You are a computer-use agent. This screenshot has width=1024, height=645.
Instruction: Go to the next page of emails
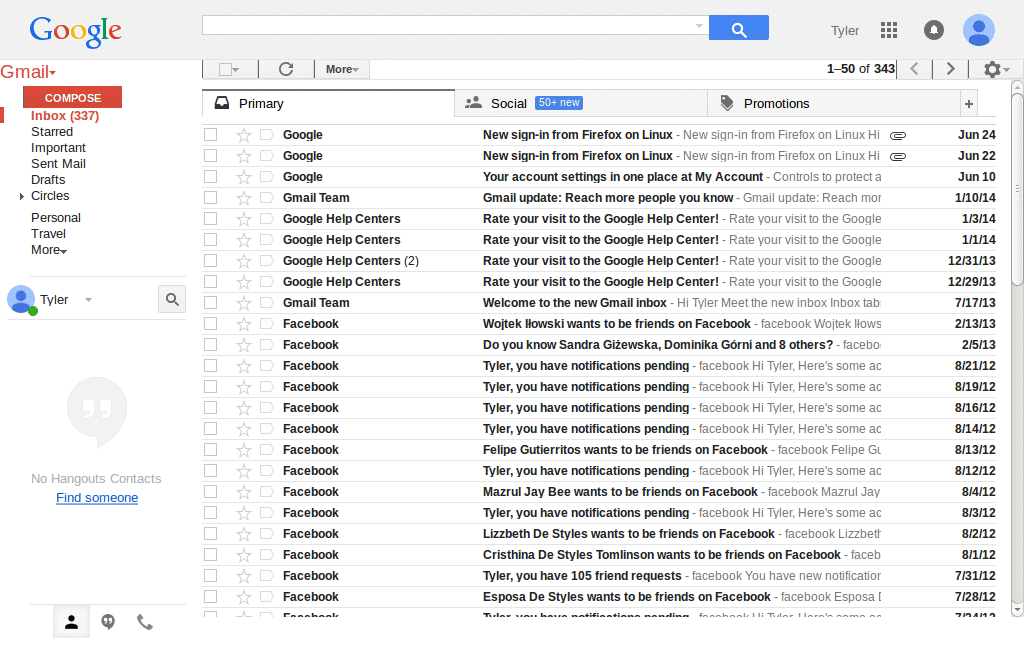tap(950, 69)
